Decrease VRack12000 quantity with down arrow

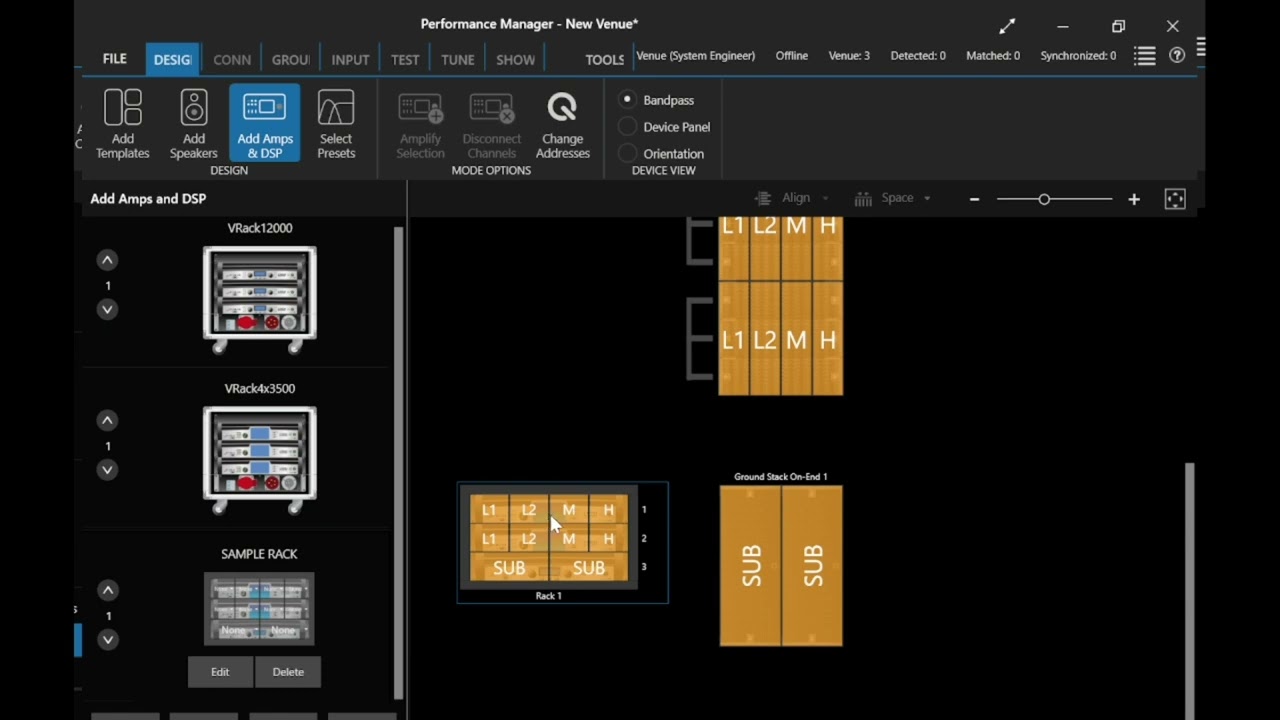(x=107, y=310)
